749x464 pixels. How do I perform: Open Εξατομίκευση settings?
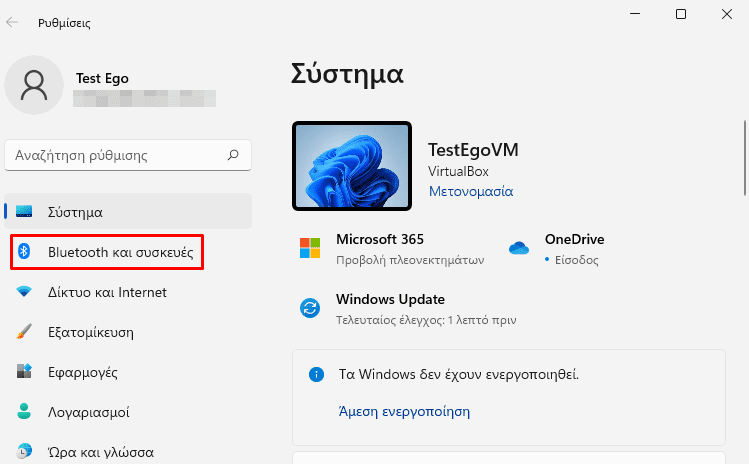tap(128, 332)
